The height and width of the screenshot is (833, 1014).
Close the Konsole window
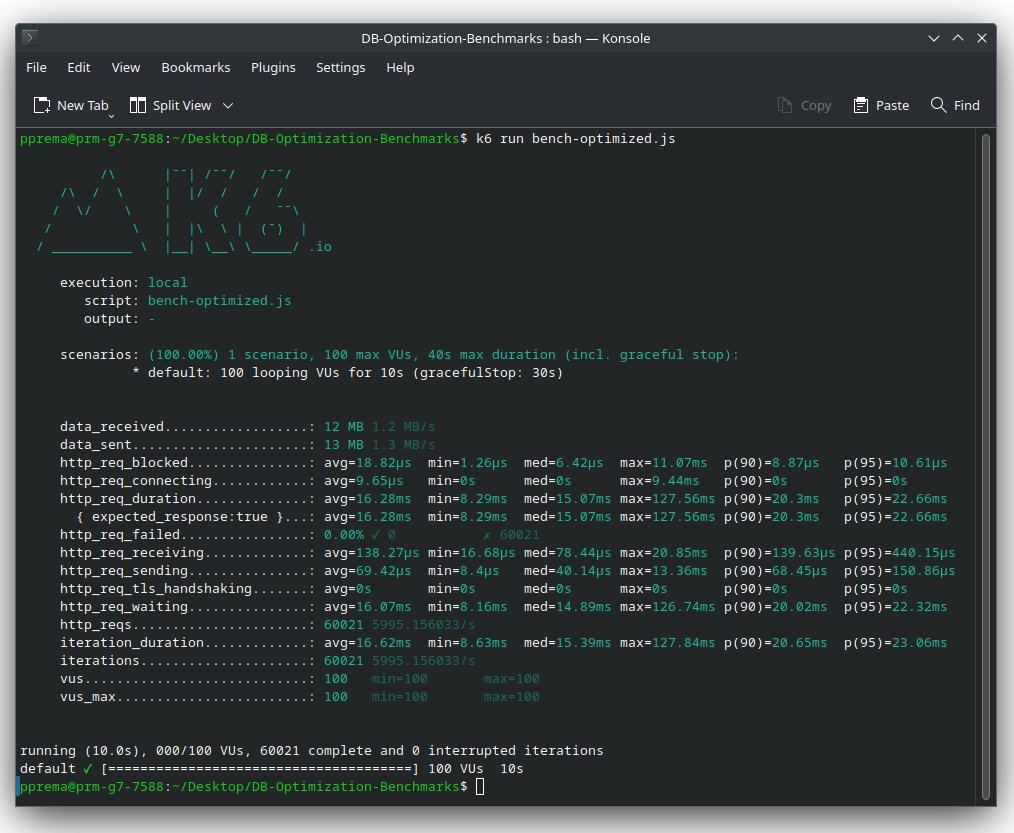[x=982, y=38]
